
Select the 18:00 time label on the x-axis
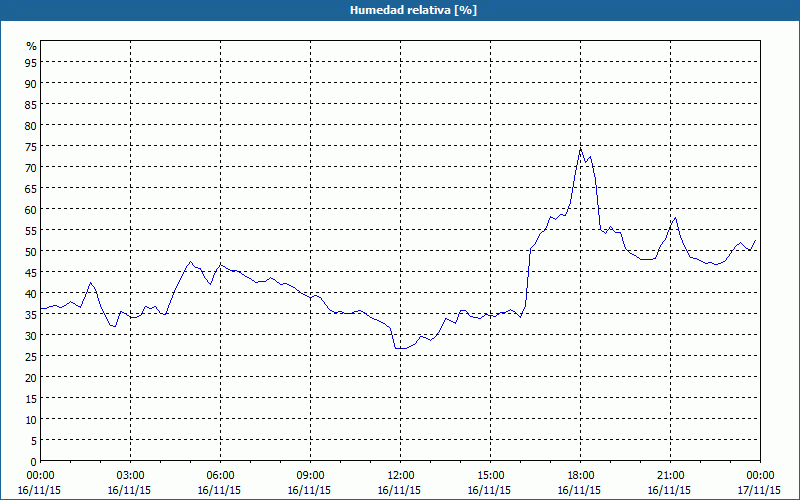point(581,476)
